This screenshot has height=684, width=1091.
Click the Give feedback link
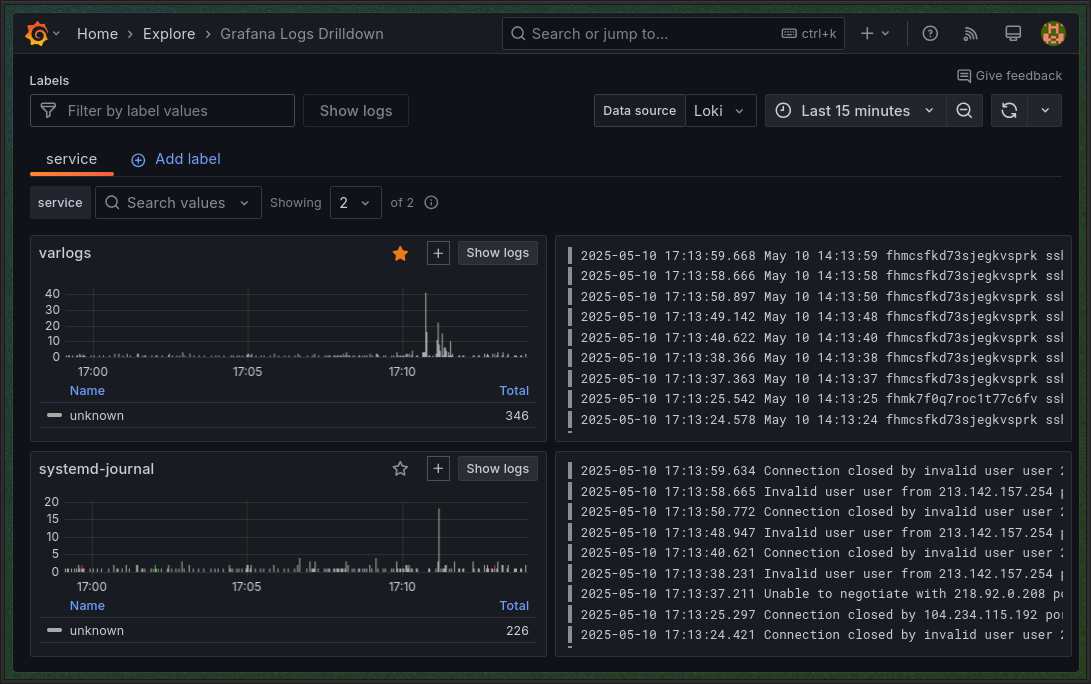[x=1009, y=76]
